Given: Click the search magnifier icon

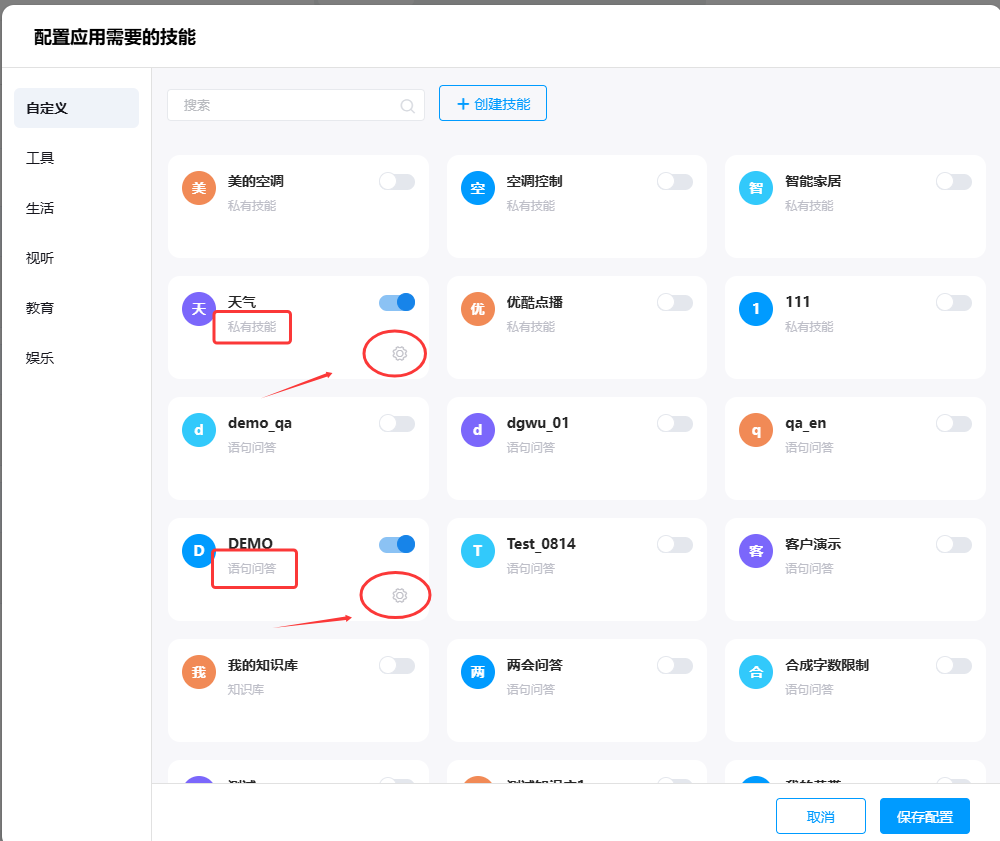Looking at the screenshot, I should pyautogui.click(x=407, y=105).
